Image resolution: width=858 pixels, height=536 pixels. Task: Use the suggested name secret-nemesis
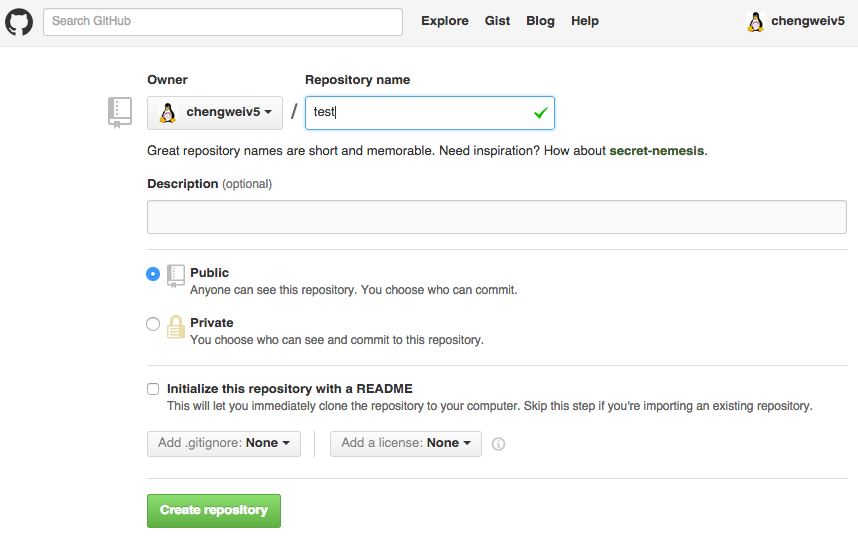tap(657, 151)
